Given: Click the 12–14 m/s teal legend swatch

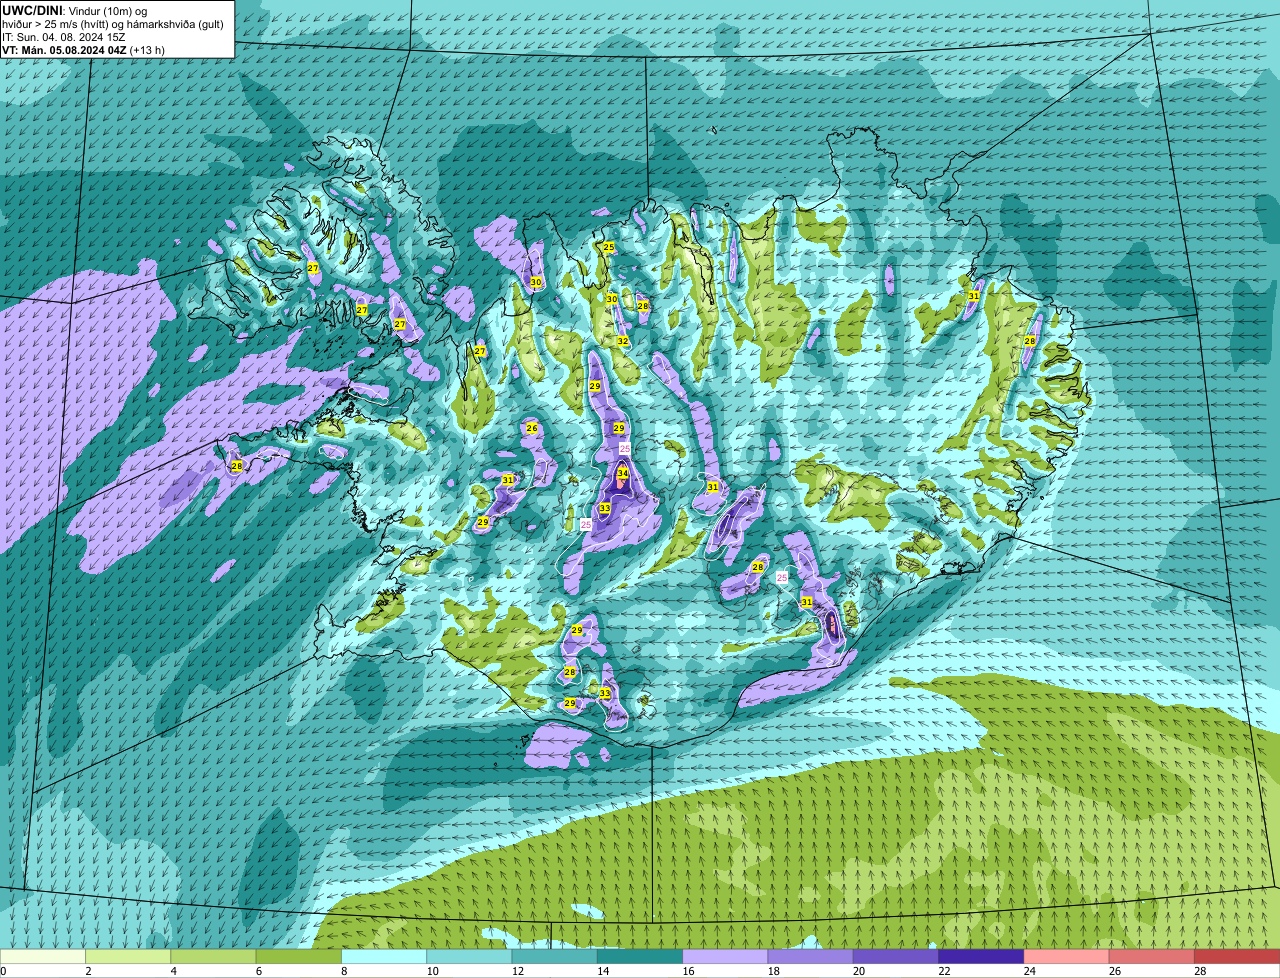Looking at the screenshot, I should [554, 957].
